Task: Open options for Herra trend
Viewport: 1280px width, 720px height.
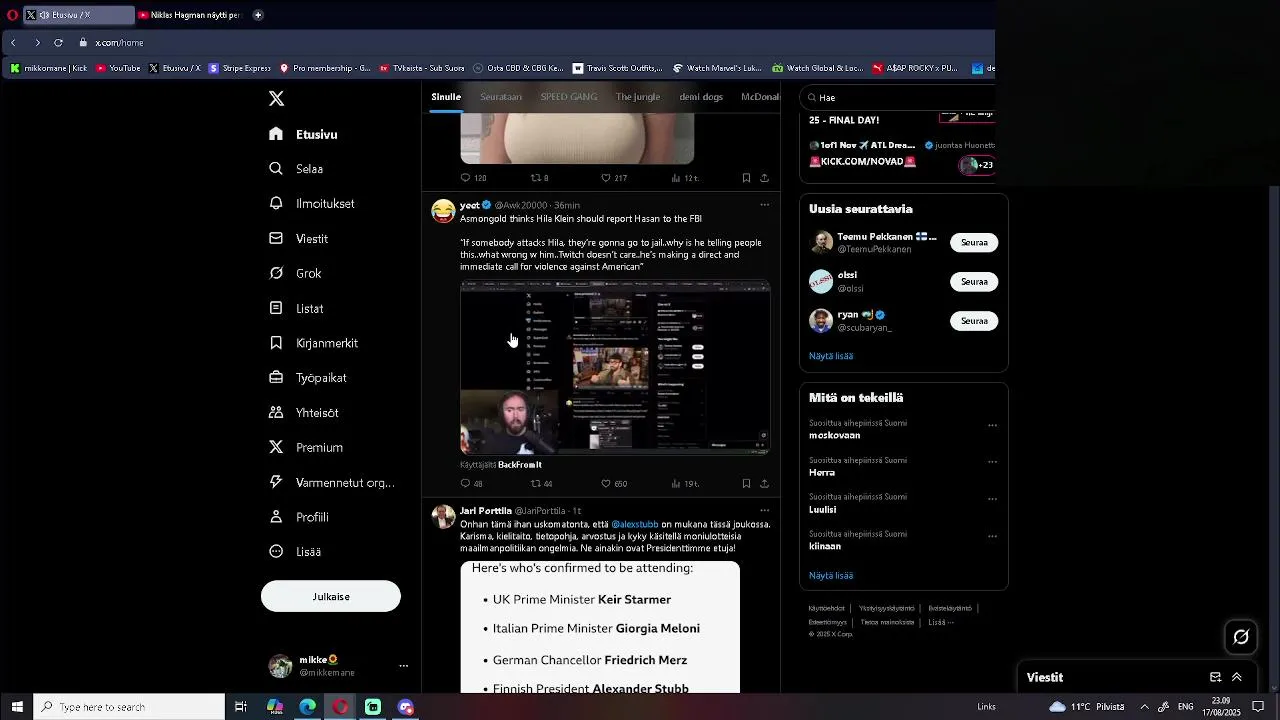Action: point(992,462)
